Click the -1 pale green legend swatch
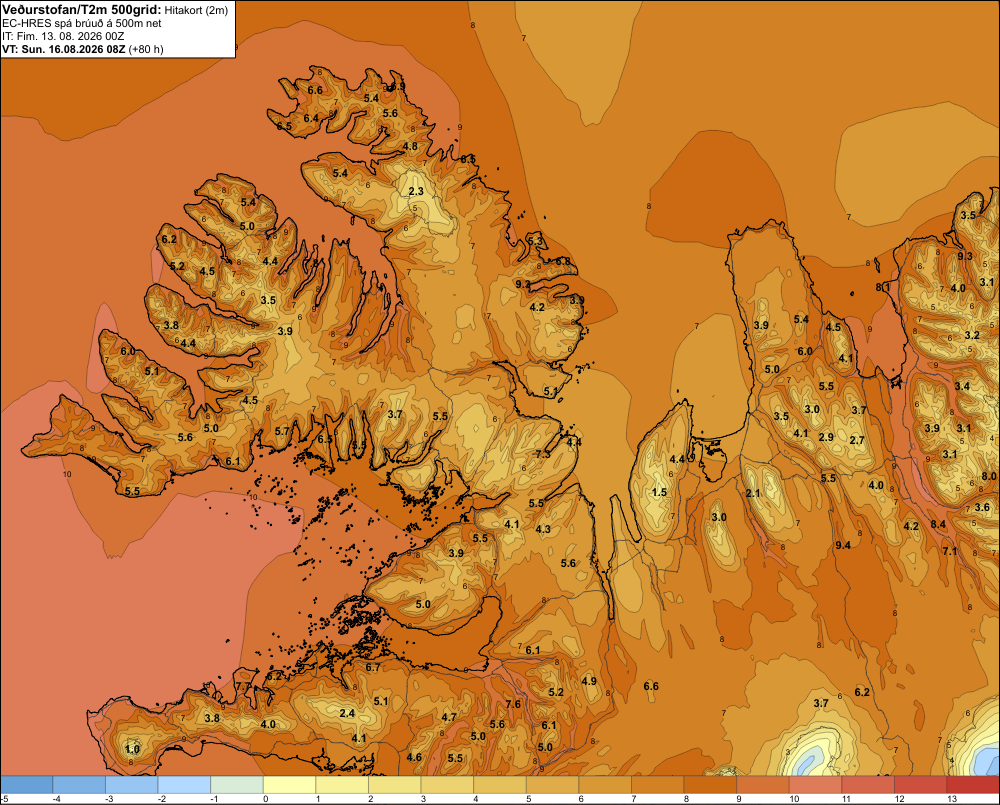 [237, 784]
